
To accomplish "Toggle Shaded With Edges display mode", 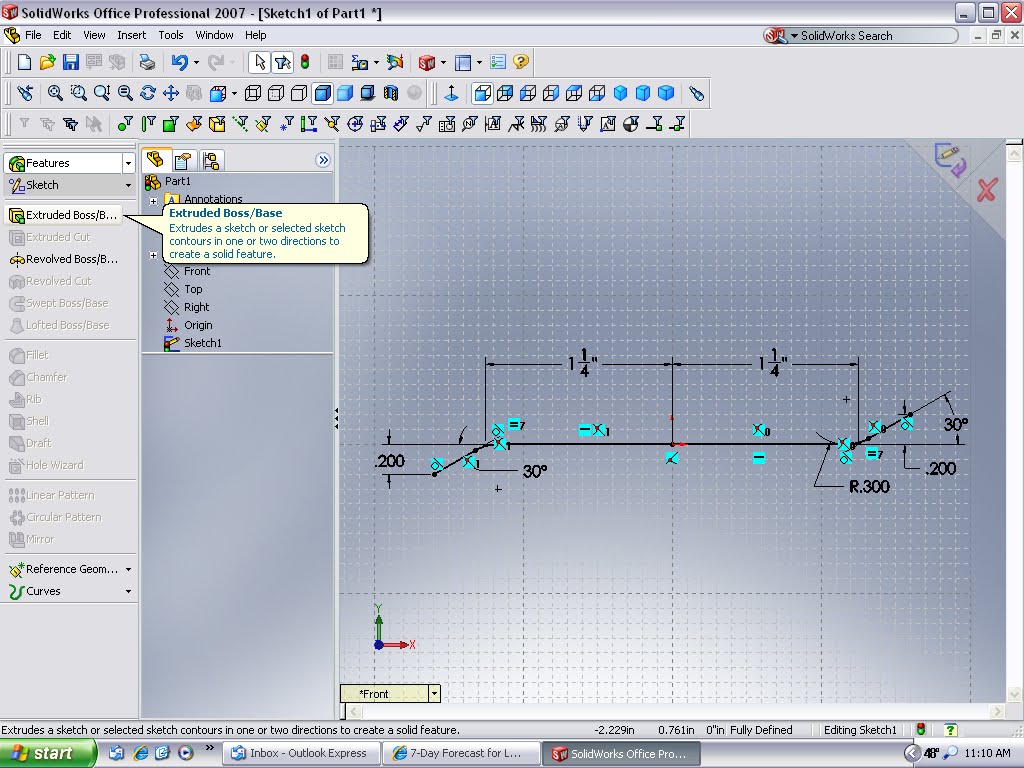I will (x=322, y=93).
